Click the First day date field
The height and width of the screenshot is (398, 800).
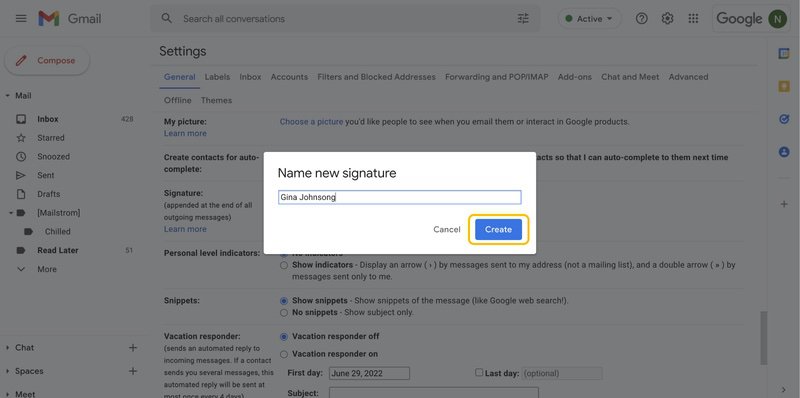tap(369, 374)
